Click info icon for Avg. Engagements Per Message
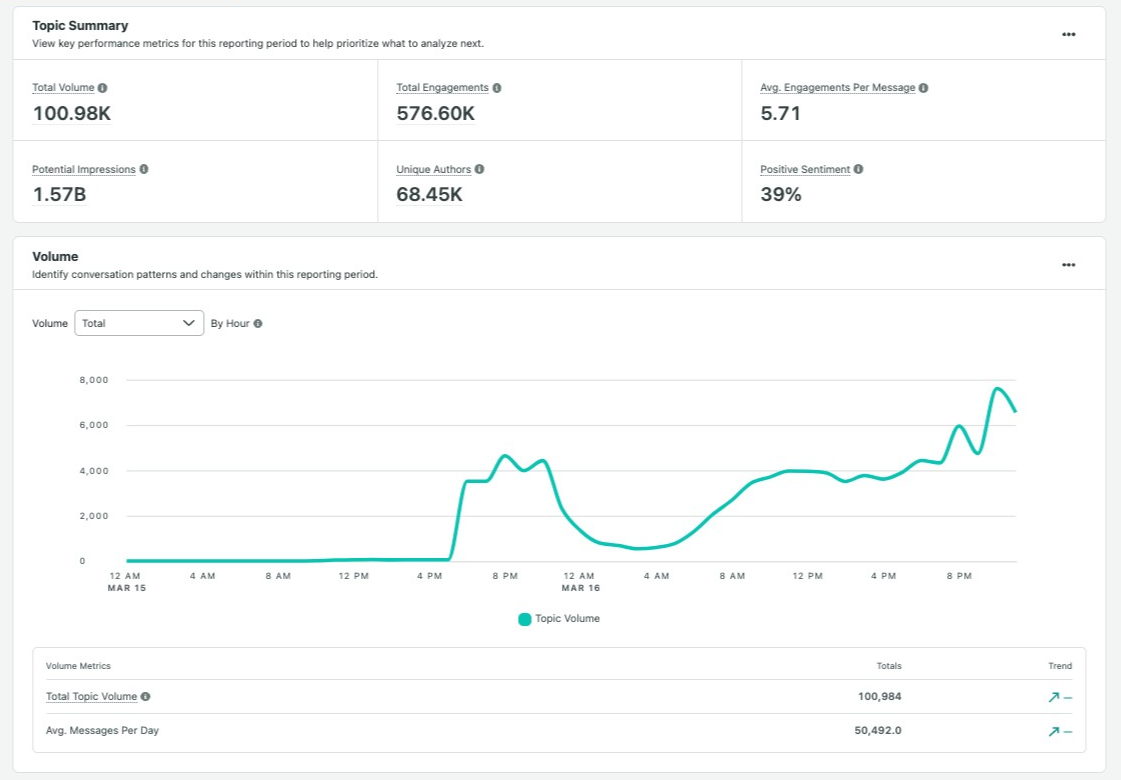This screenshot has height=780, width=1121. tap(923, 88)
